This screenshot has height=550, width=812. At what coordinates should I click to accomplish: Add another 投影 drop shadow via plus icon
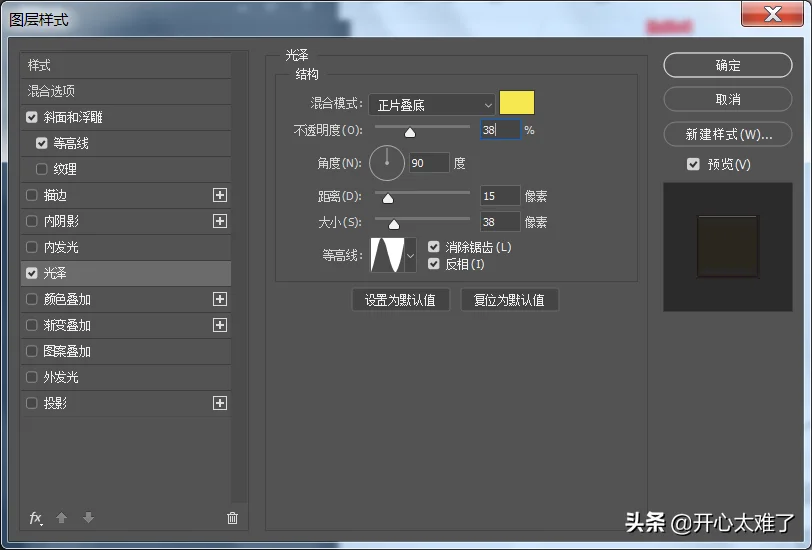(x=220, y=403)
